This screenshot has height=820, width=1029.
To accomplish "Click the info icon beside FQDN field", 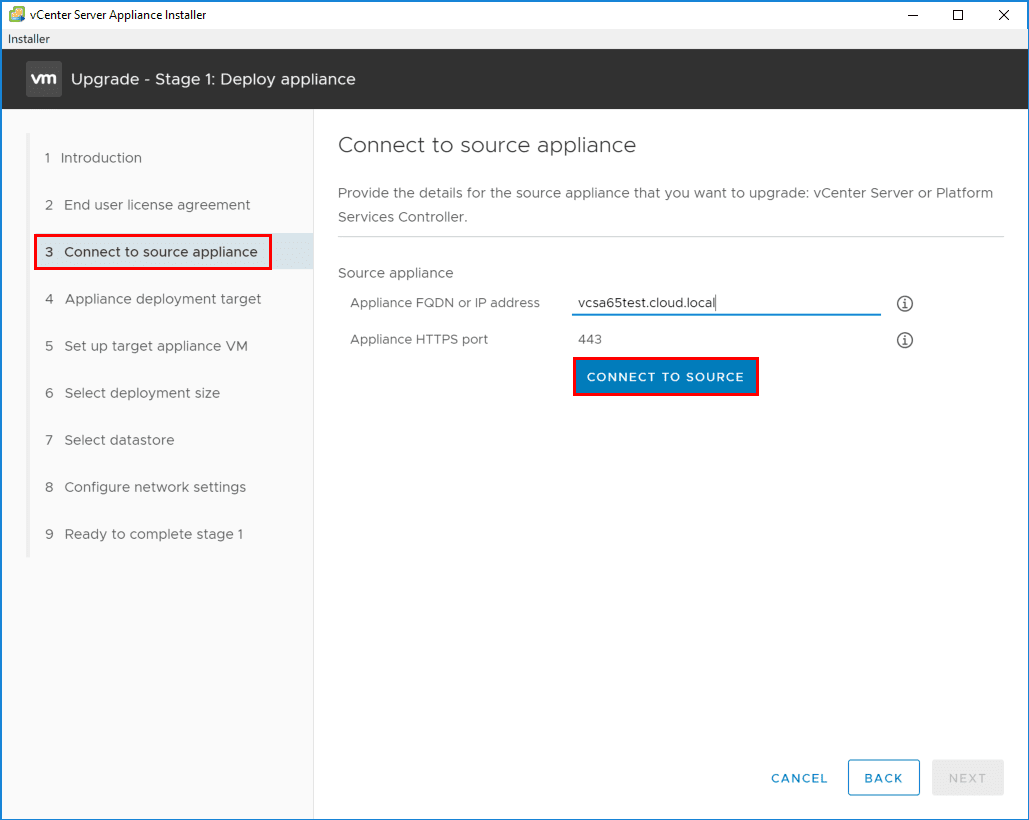I will point(905,303).
